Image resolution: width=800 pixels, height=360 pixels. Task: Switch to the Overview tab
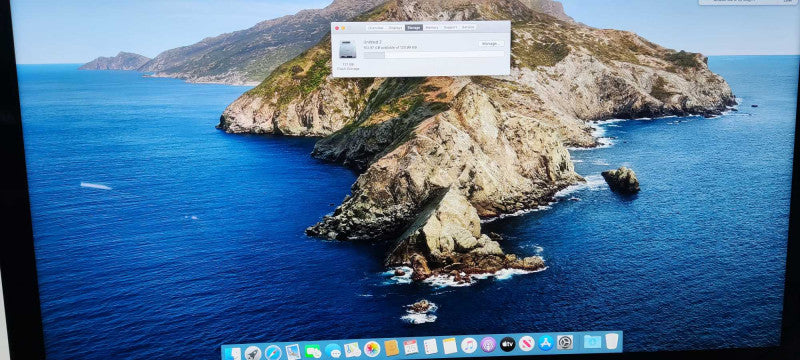[376, 28]
